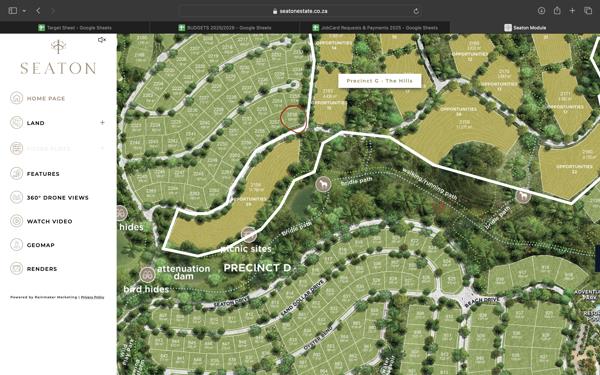Click the 360° Drone Views icon
Viewport: 600px width, 375px height.
(16, 197)
